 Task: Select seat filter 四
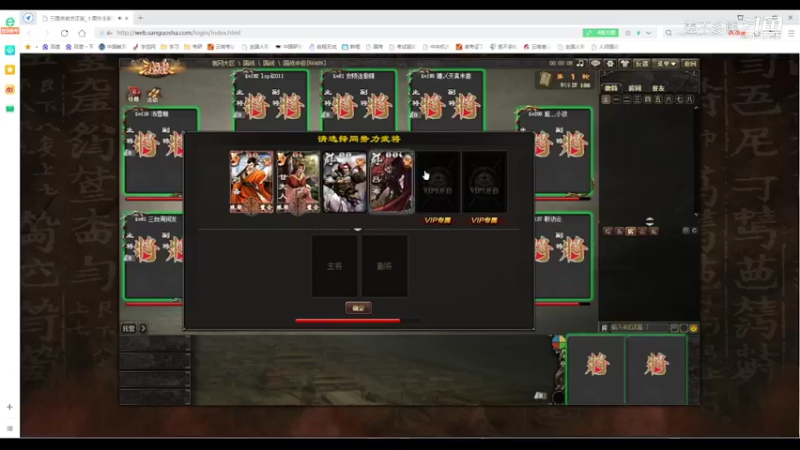click(647, 99)
